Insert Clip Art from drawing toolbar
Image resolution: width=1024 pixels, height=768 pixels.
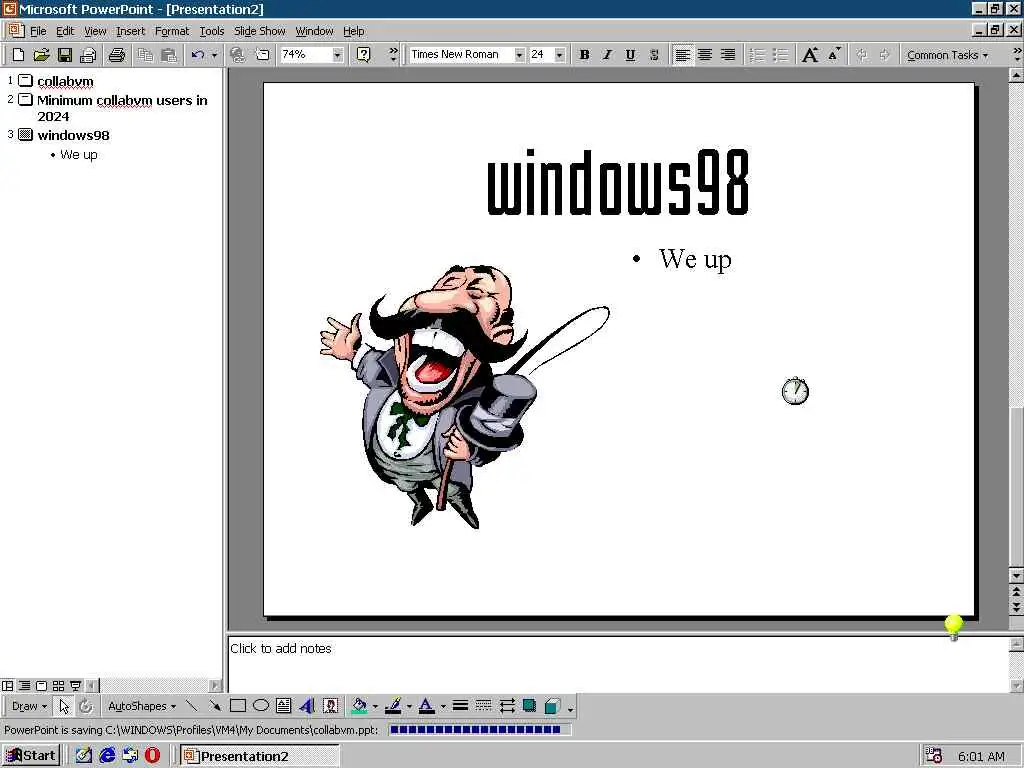[x=330, y=706]
